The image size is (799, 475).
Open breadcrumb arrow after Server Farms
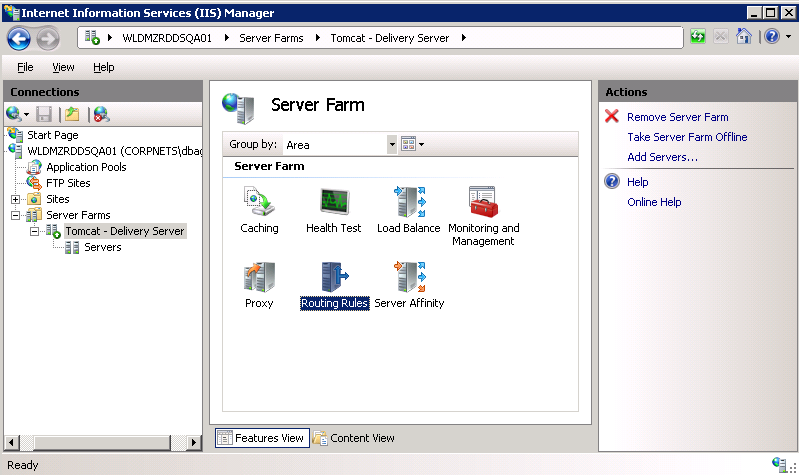click(317, 38)
